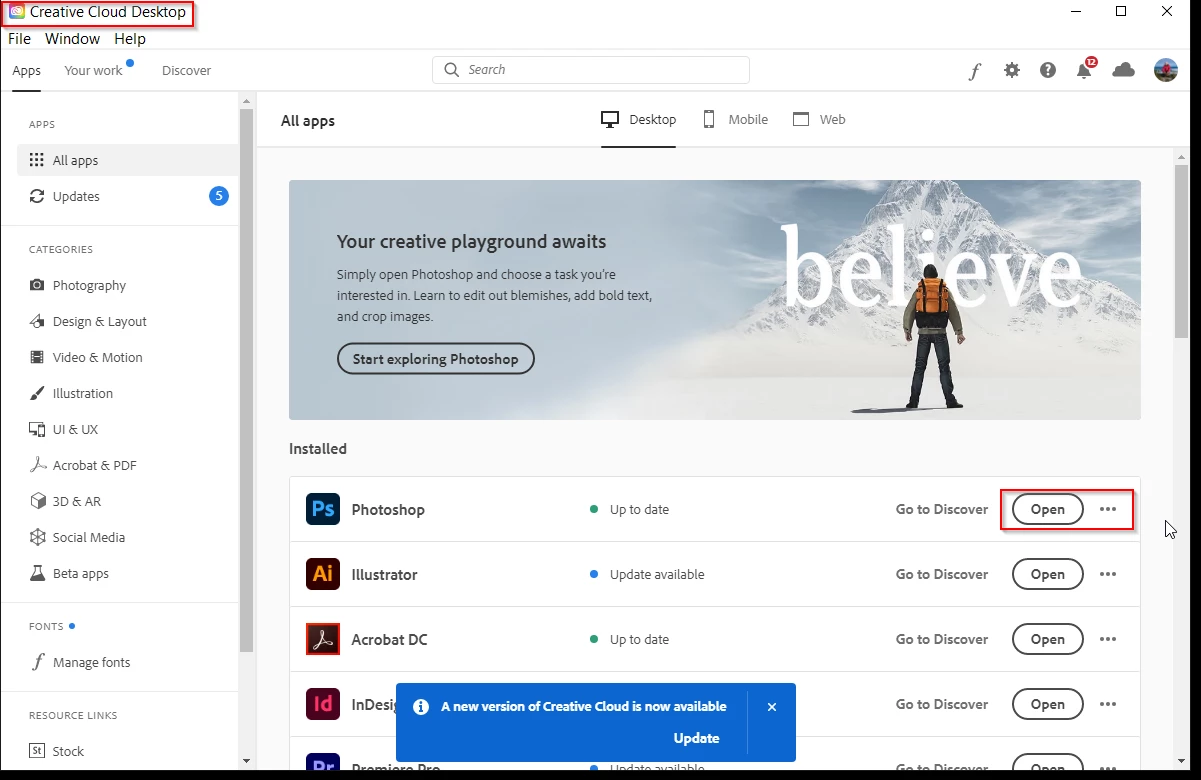1201x780 pixels.
Task: Click the Photoshop app icon
Action: click(x=323, y=509)
